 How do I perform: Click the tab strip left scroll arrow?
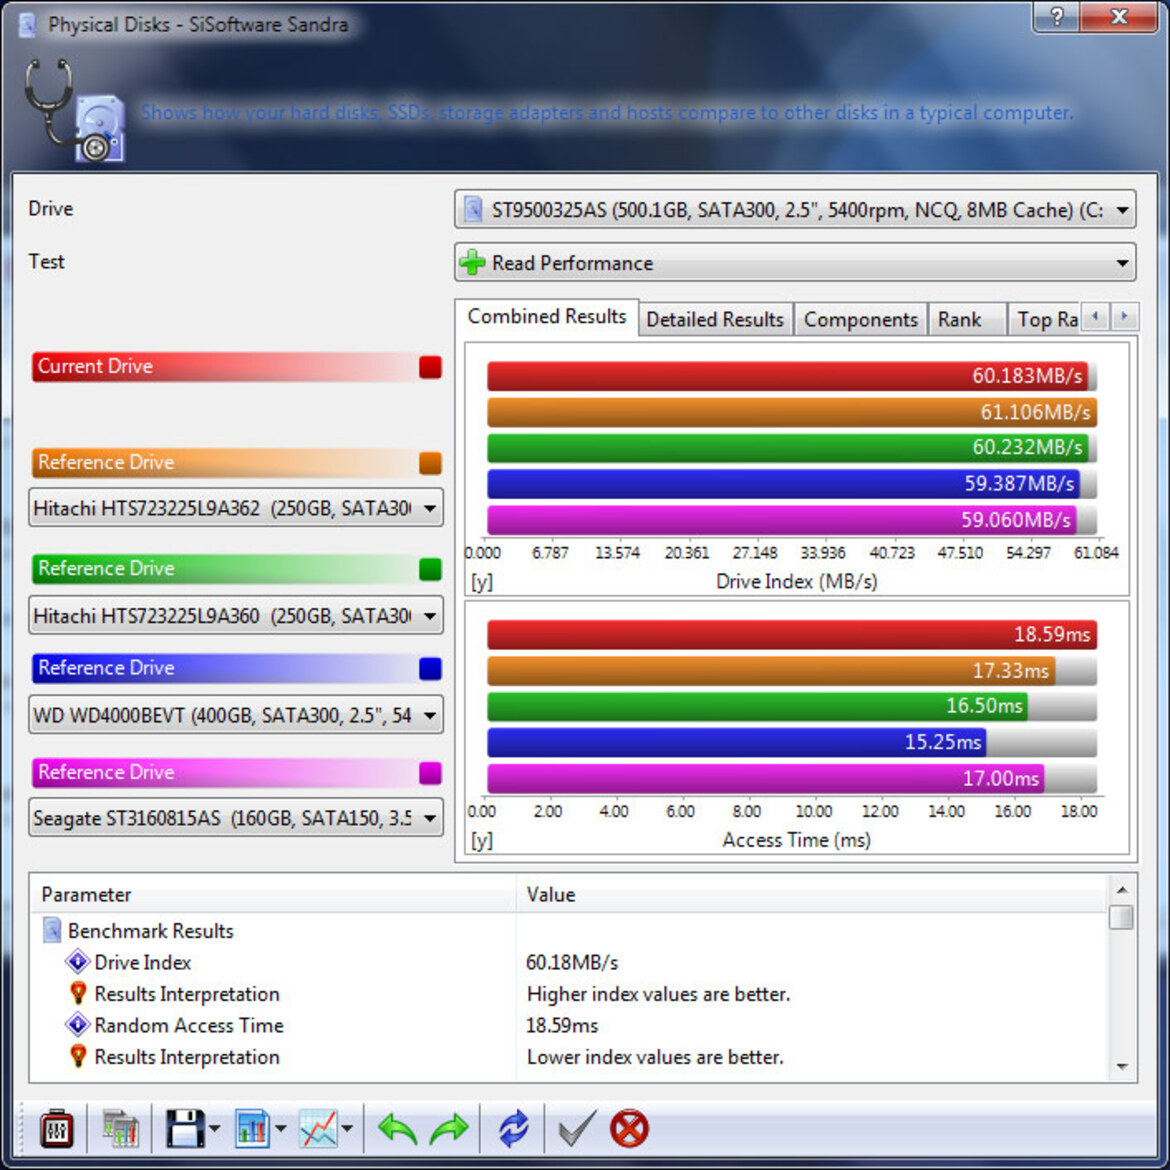point(1095,316)
